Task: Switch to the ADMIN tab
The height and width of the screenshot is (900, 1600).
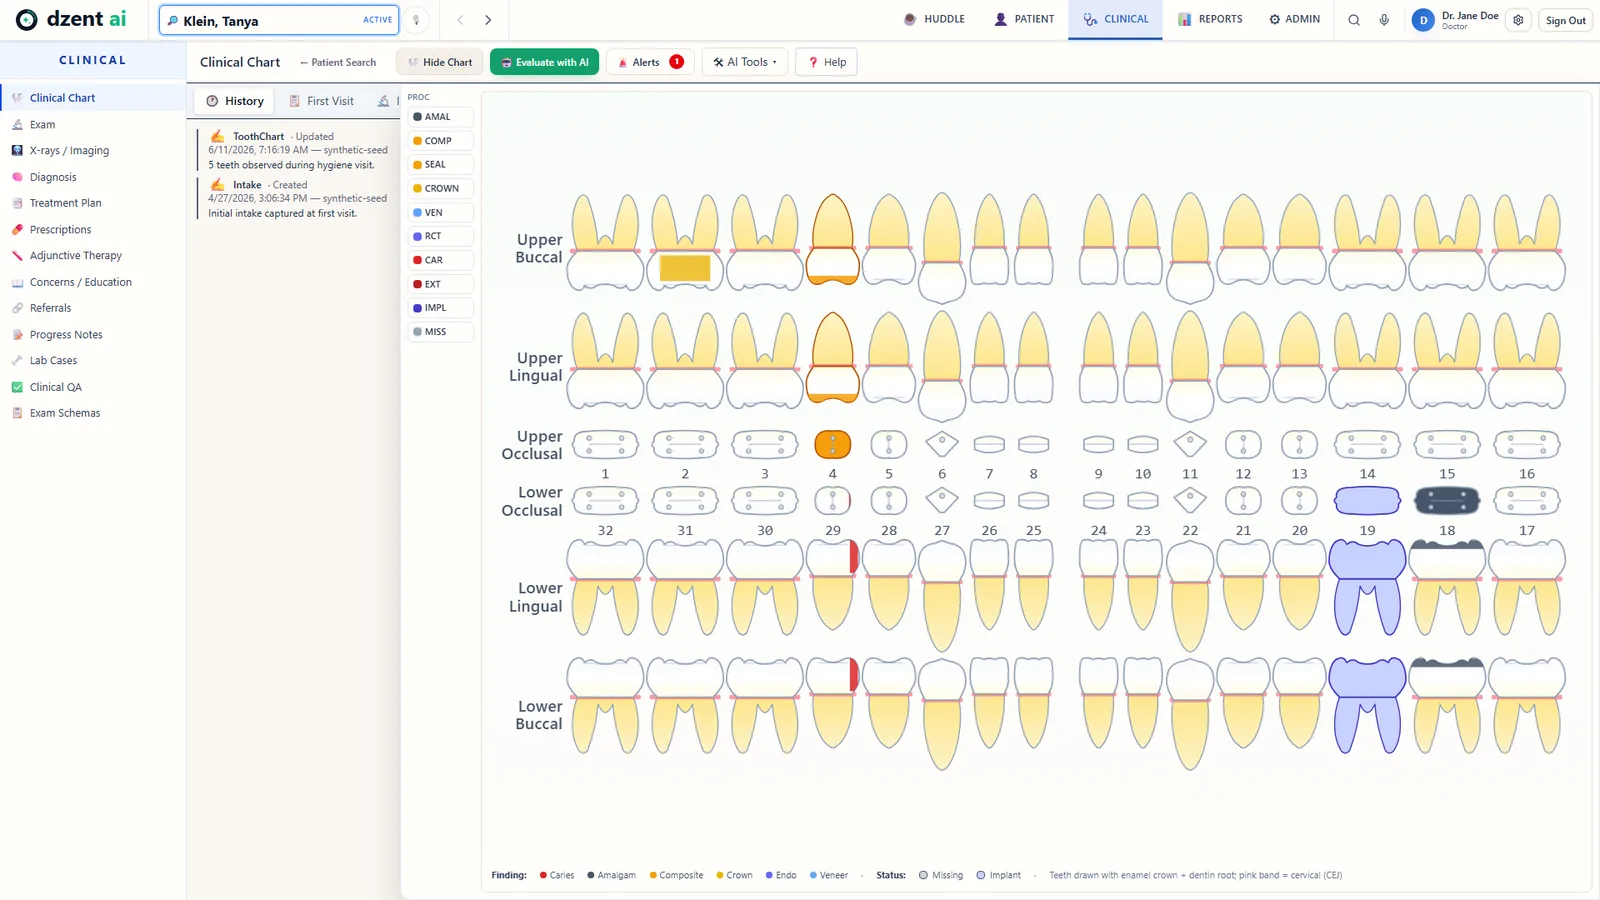Action: point(1294,19)
